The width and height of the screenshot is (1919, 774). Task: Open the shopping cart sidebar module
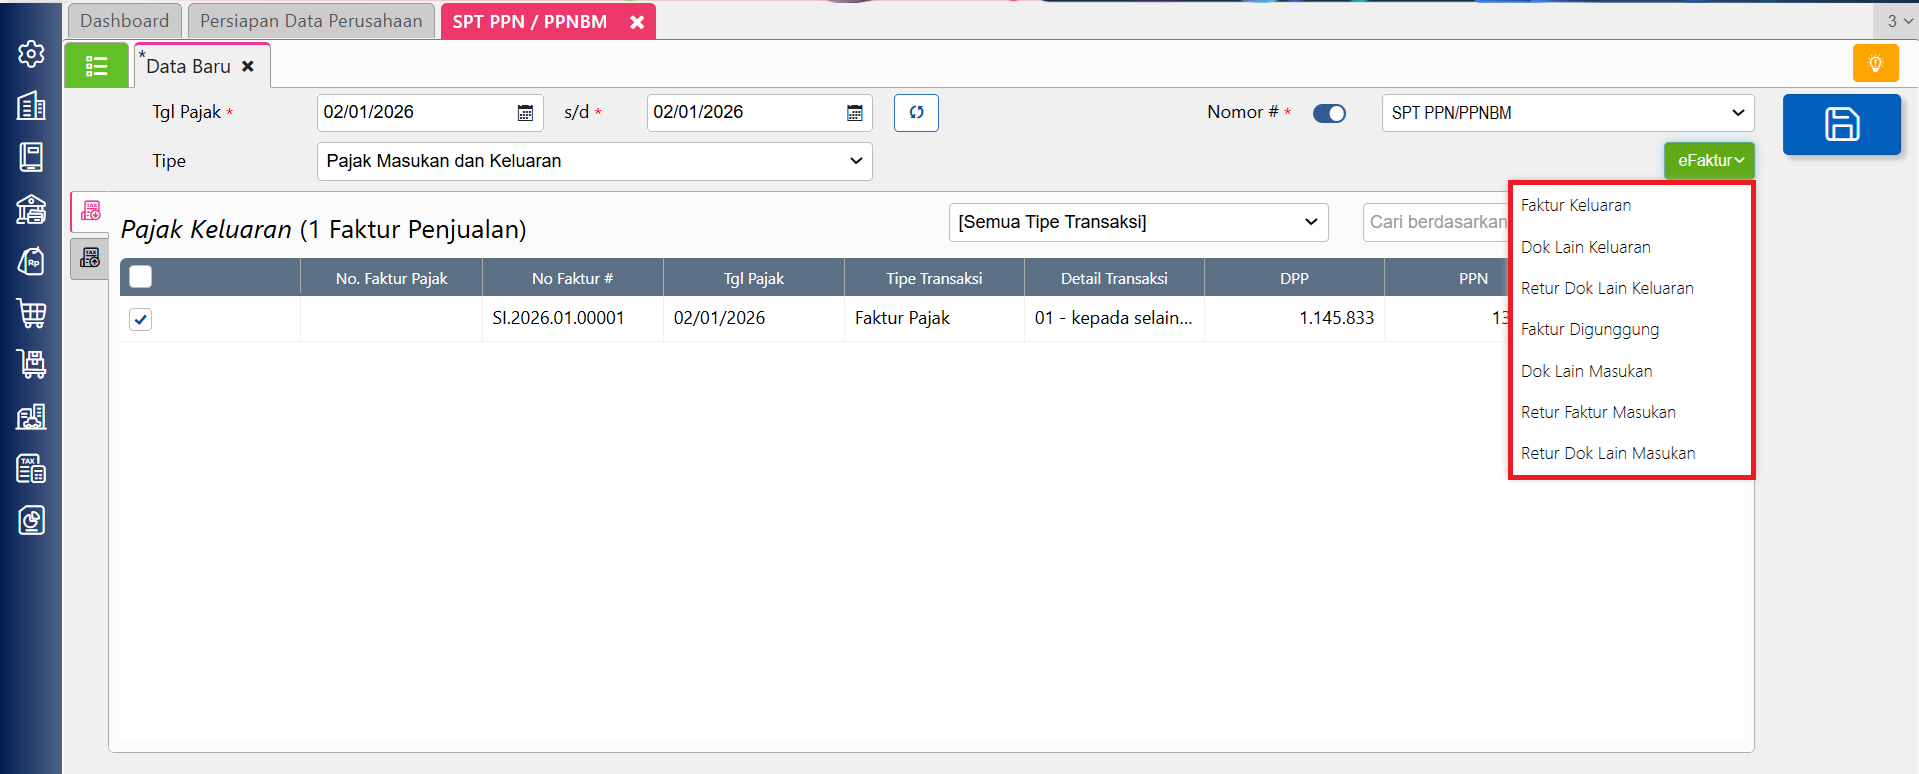31,313
